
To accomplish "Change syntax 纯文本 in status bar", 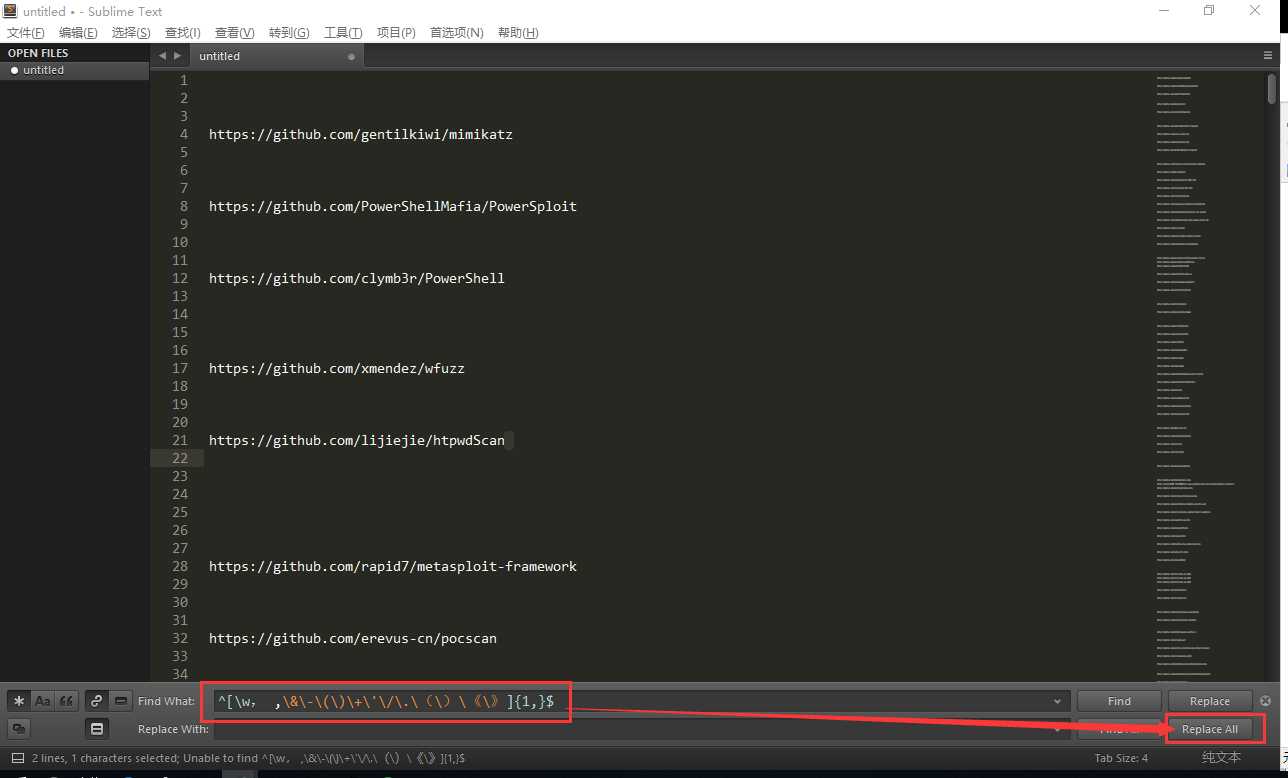I will click(x=1221, y=758).
